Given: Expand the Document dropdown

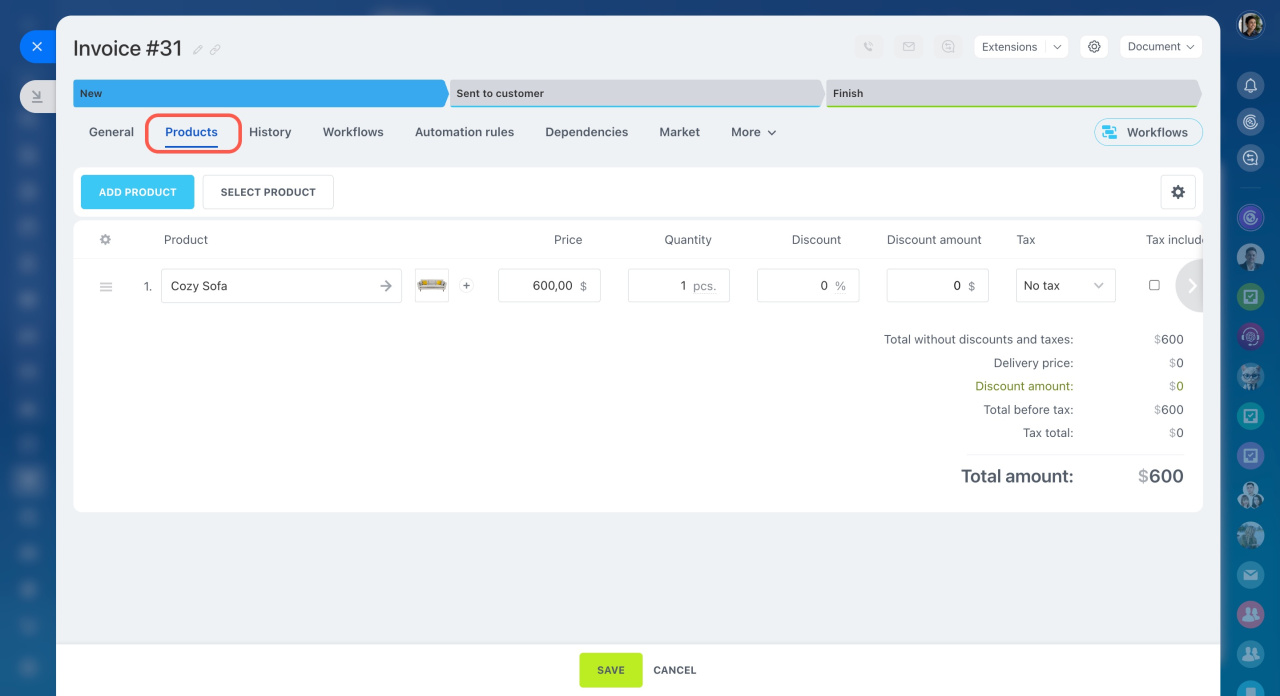Looking at the screenshot, I should 1160,47.
